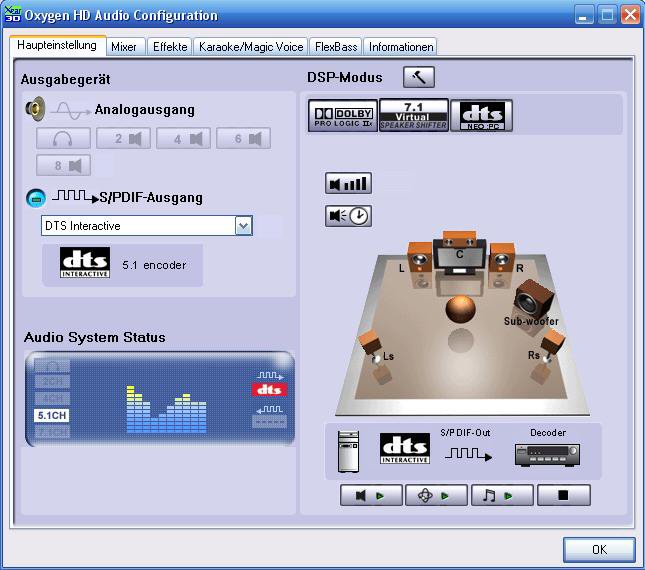Play the speaker test sound
Image resolution: width=645 pixels, height=570 pixels.
click(371, 495)
